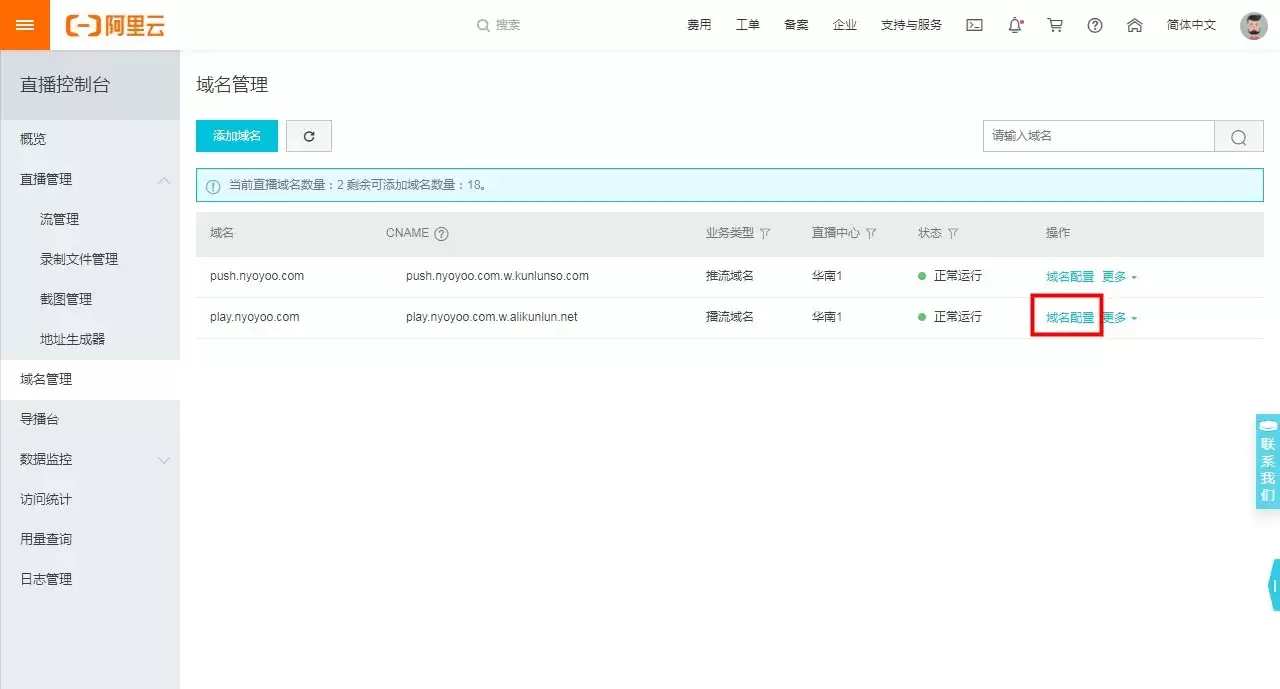Open the 工单 menu in header
This screenshot has height=689, width=1280.
748,25
